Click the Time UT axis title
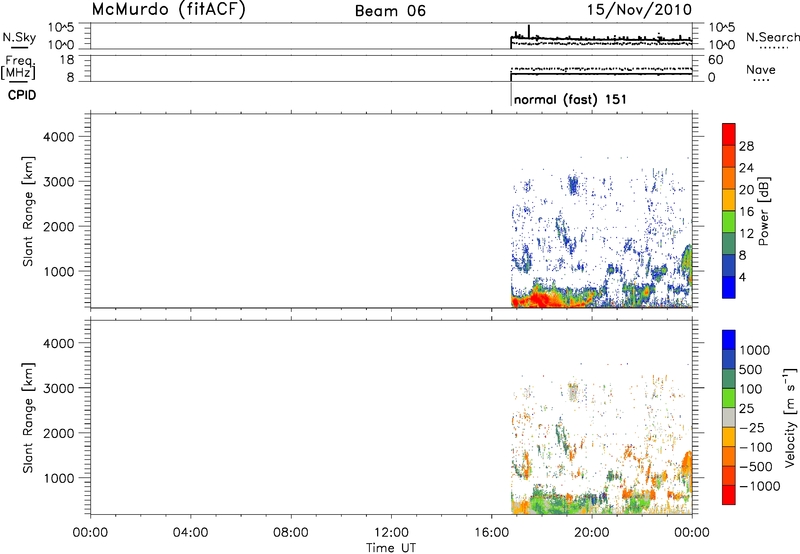Viewport: 800px width, 554px height. (x=391, y=548)
